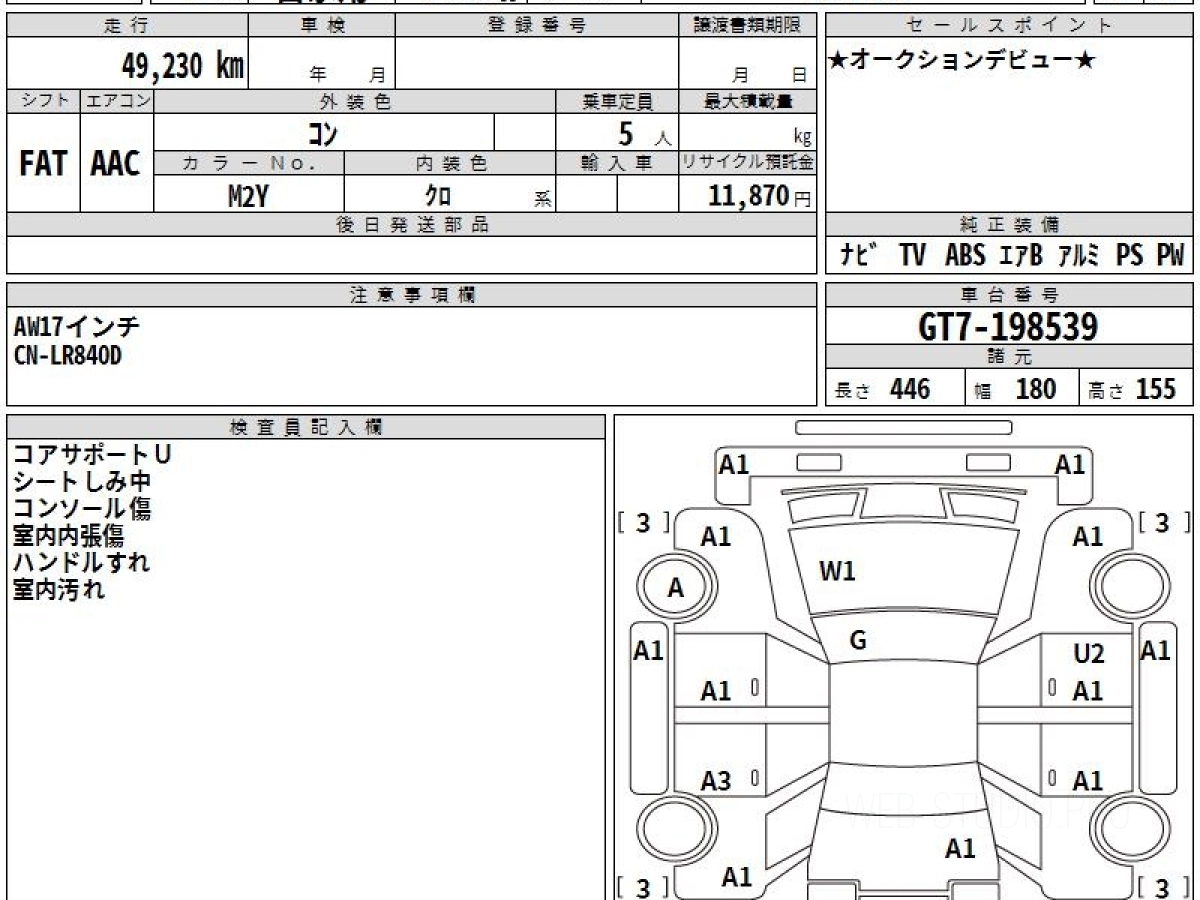Screen dimensions: 1200x900
Task: Click the リサイクル預託金 header
Action: pyautogui.click(x=746, y=163)
